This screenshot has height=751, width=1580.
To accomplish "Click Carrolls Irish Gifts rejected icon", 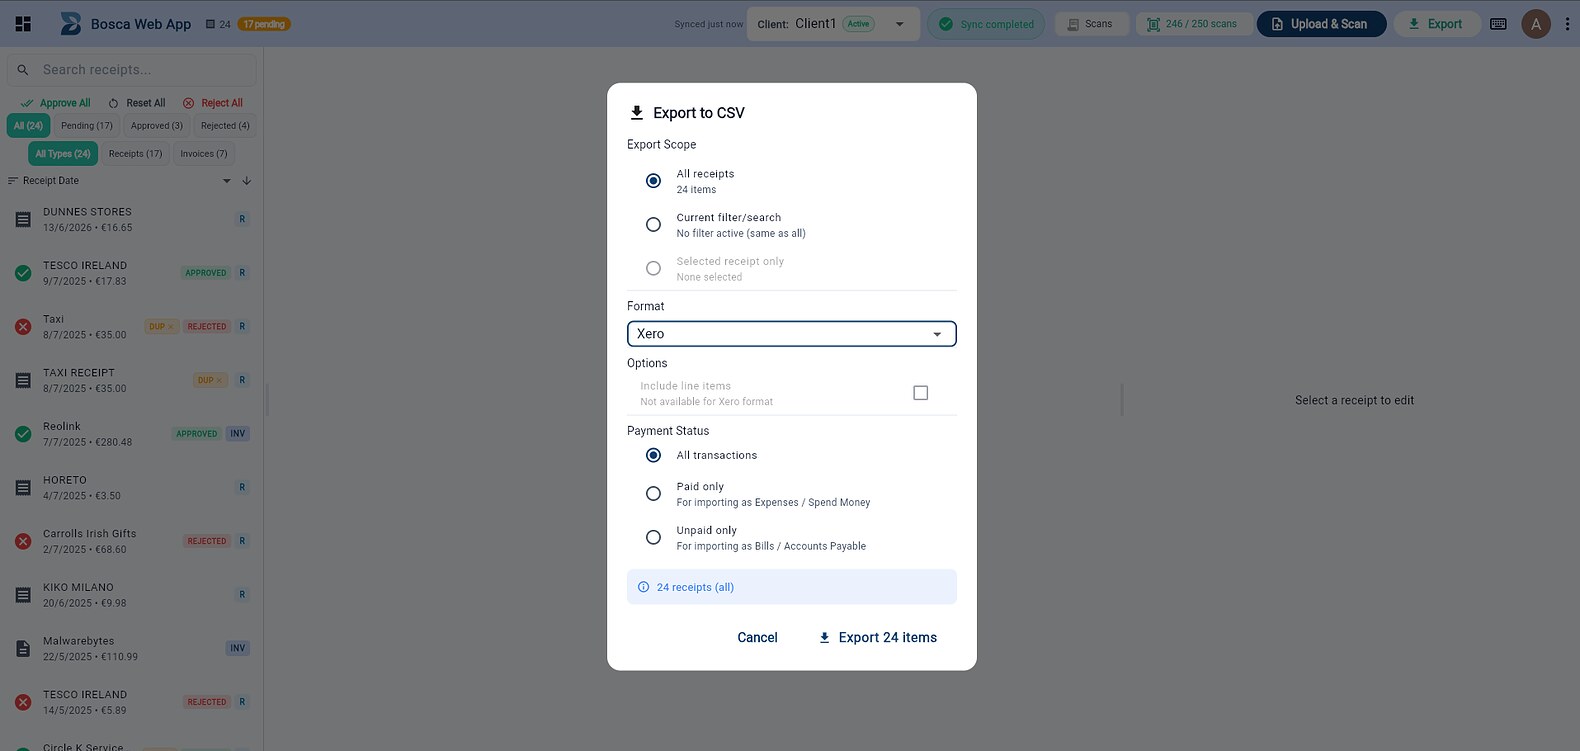I will pos(23,541).
